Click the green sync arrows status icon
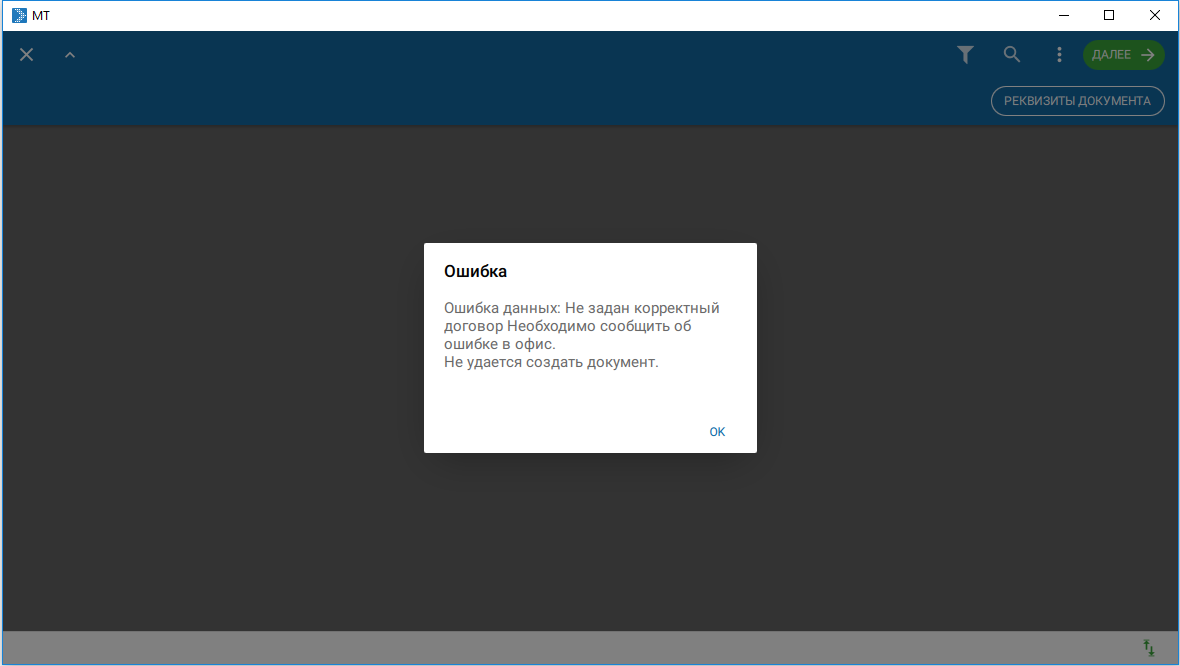1180x666 pixels. tap(1149, 648)
